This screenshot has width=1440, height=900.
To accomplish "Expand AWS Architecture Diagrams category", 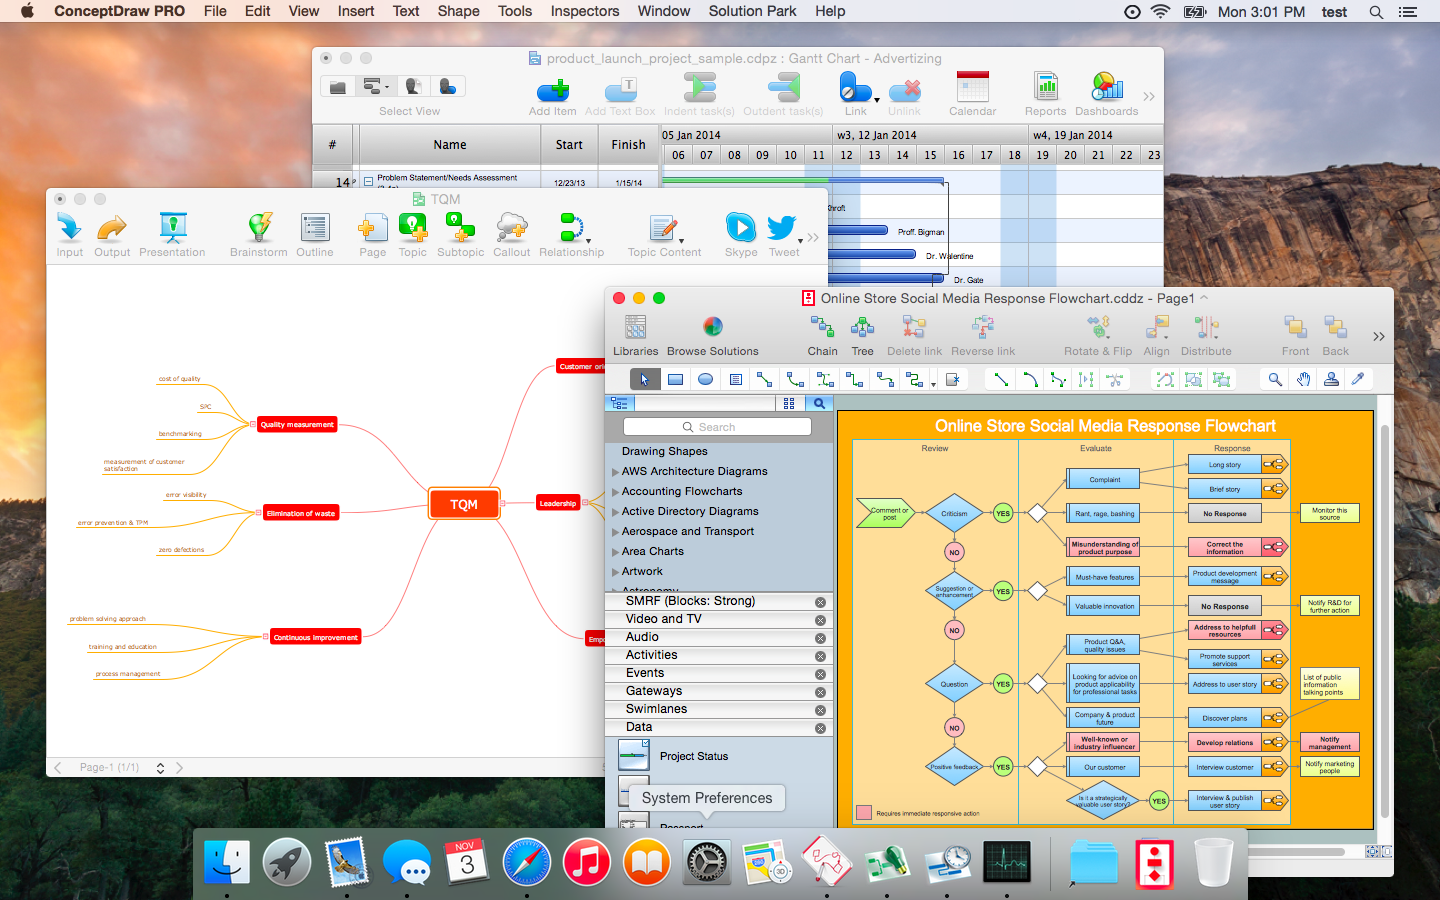I will click(x=615, y=472).
